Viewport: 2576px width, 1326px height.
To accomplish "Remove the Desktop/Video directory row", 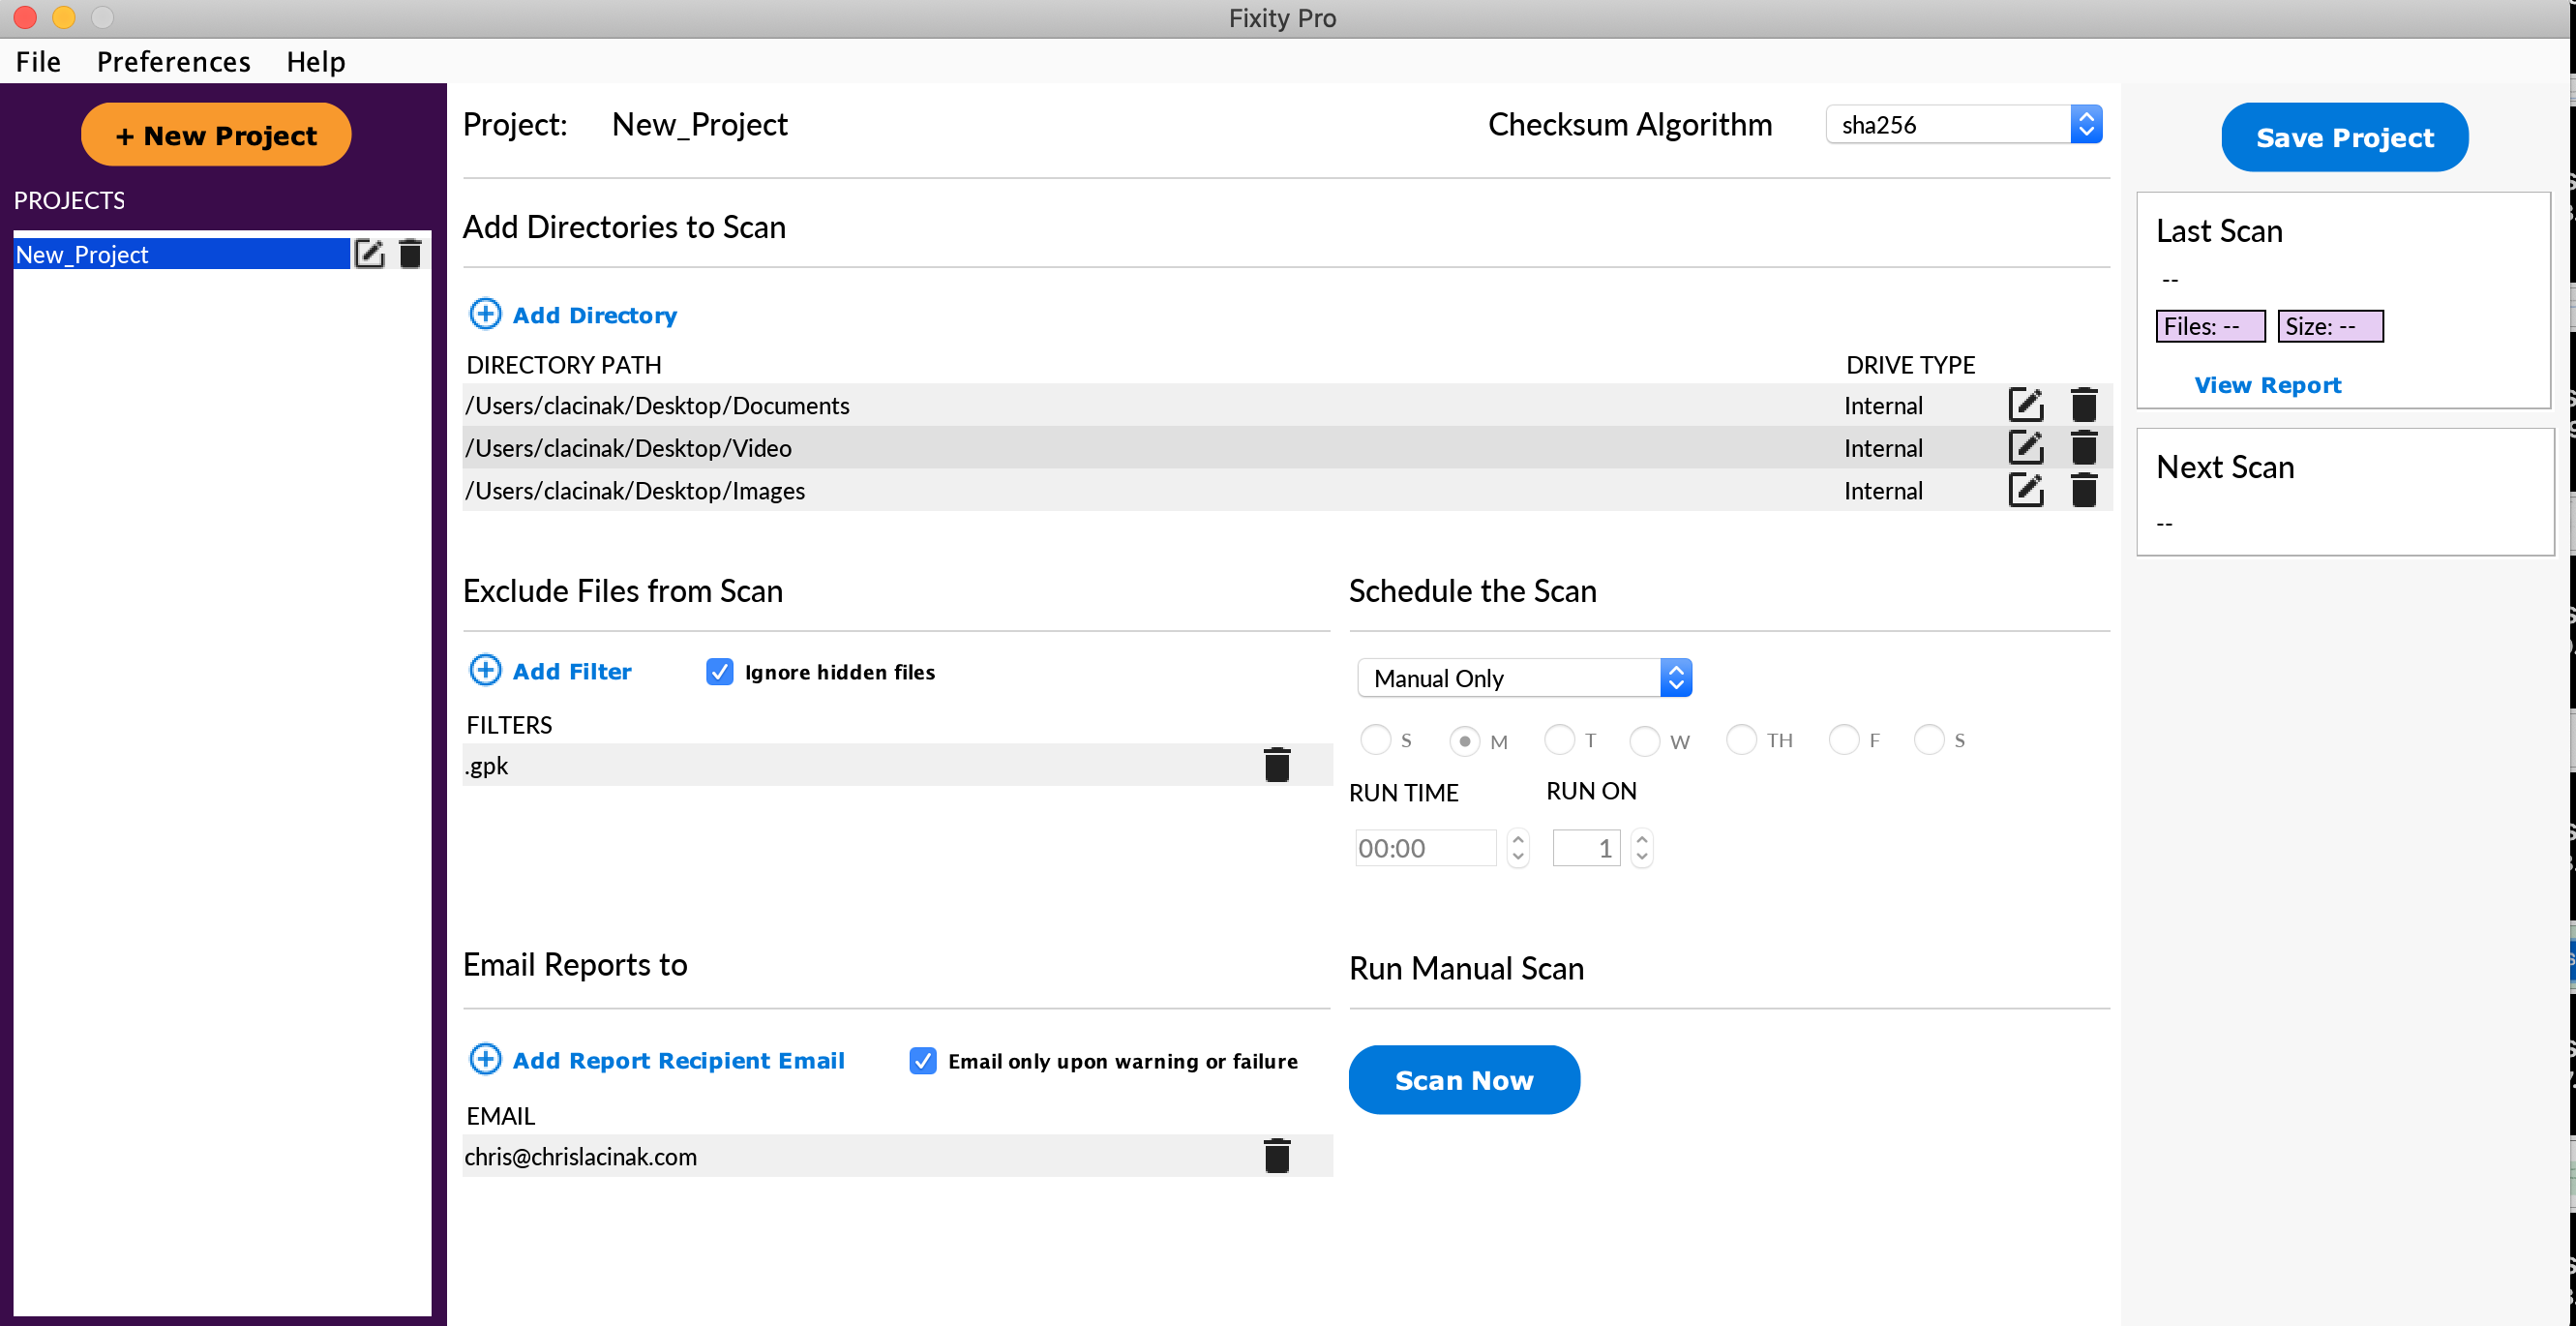I will pos(2084,447).
